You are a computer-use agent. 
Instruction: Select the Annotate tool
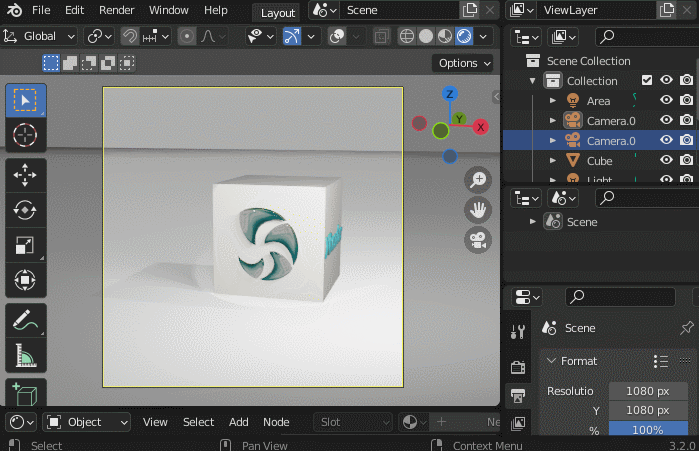tap(25, 320)
